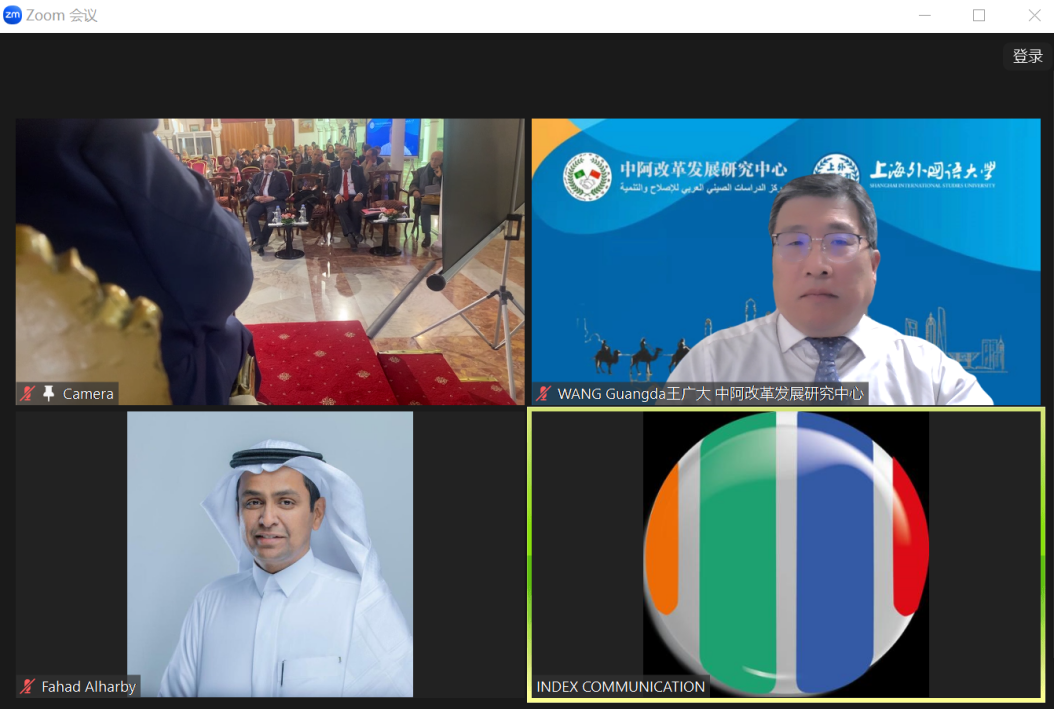Select Fahad Alharby's profile photo tile
Screen dimensions: 1054x709
tap(270, 550)
